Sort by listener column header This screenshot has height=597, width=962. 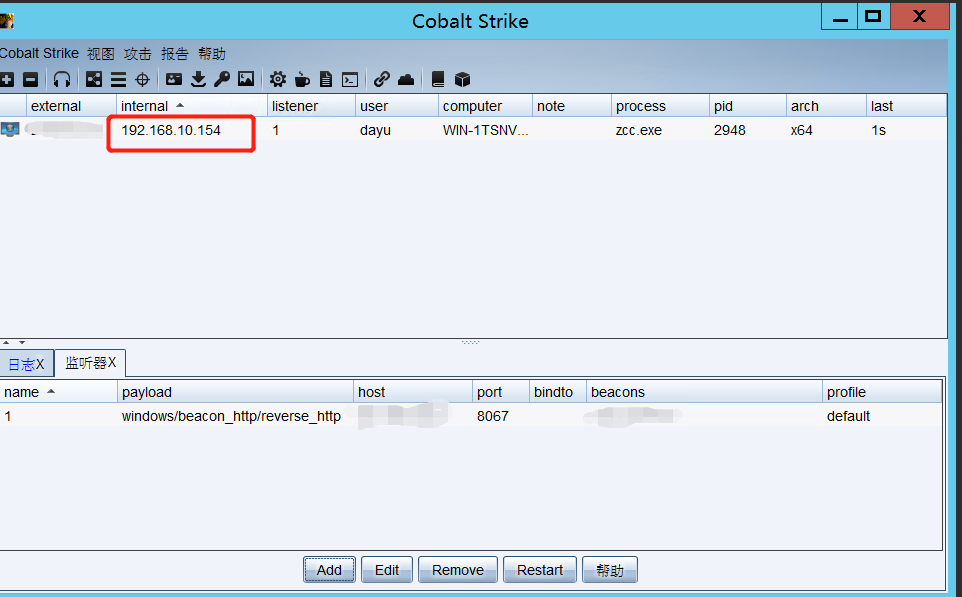point(311,106)
